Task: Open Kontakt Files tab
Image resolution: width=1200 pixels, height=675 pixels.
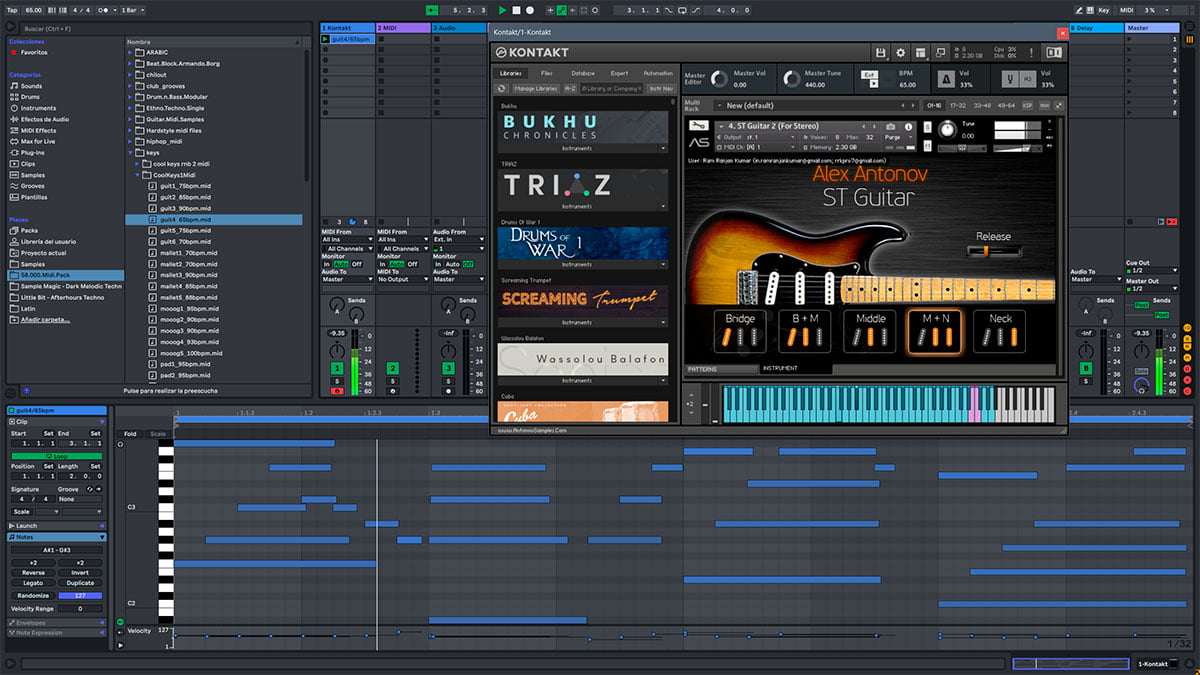Action: [547, 73]
